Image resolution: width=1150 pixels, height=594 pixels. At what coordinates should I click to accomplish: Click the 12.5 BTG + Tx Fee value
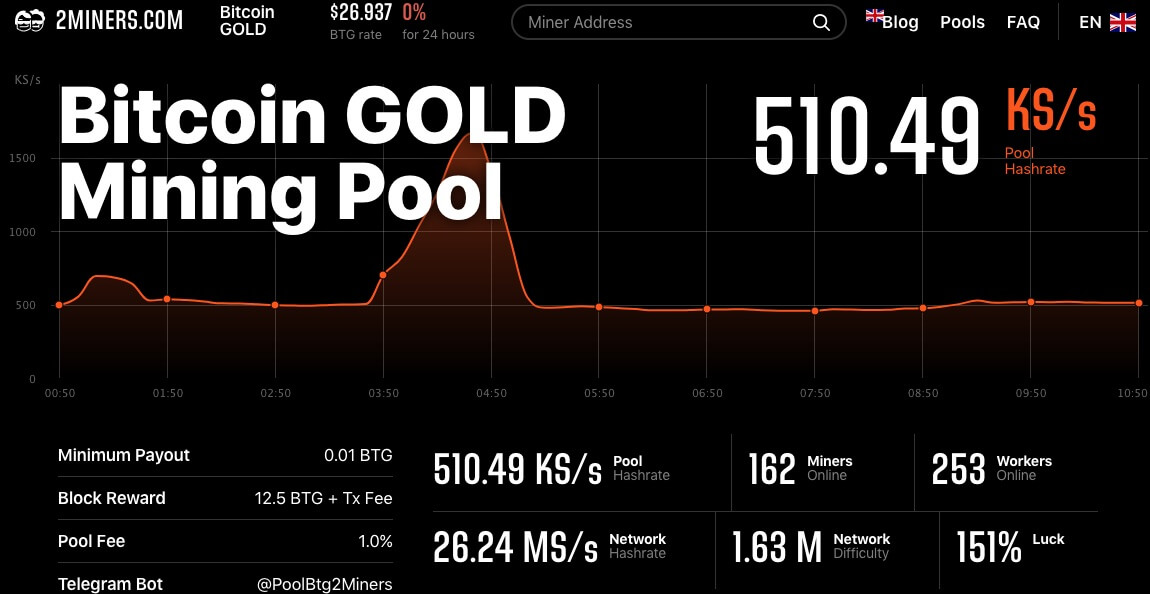pos(323,499)
